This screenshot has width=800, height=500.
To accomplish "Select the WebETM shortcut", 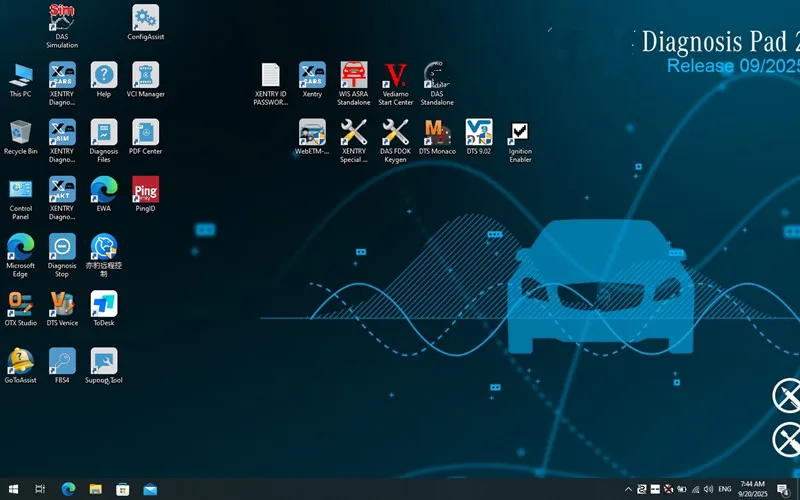I will click(x=312, y=137).
